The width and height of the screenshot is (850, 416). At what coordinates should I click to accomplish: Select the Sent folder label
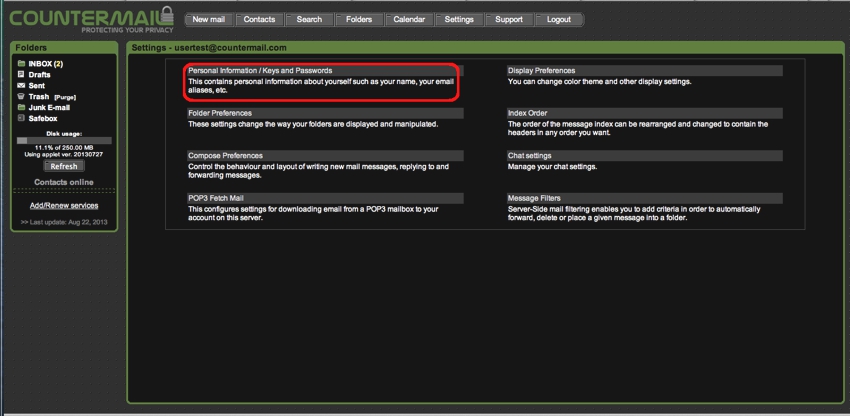[37, 86]
